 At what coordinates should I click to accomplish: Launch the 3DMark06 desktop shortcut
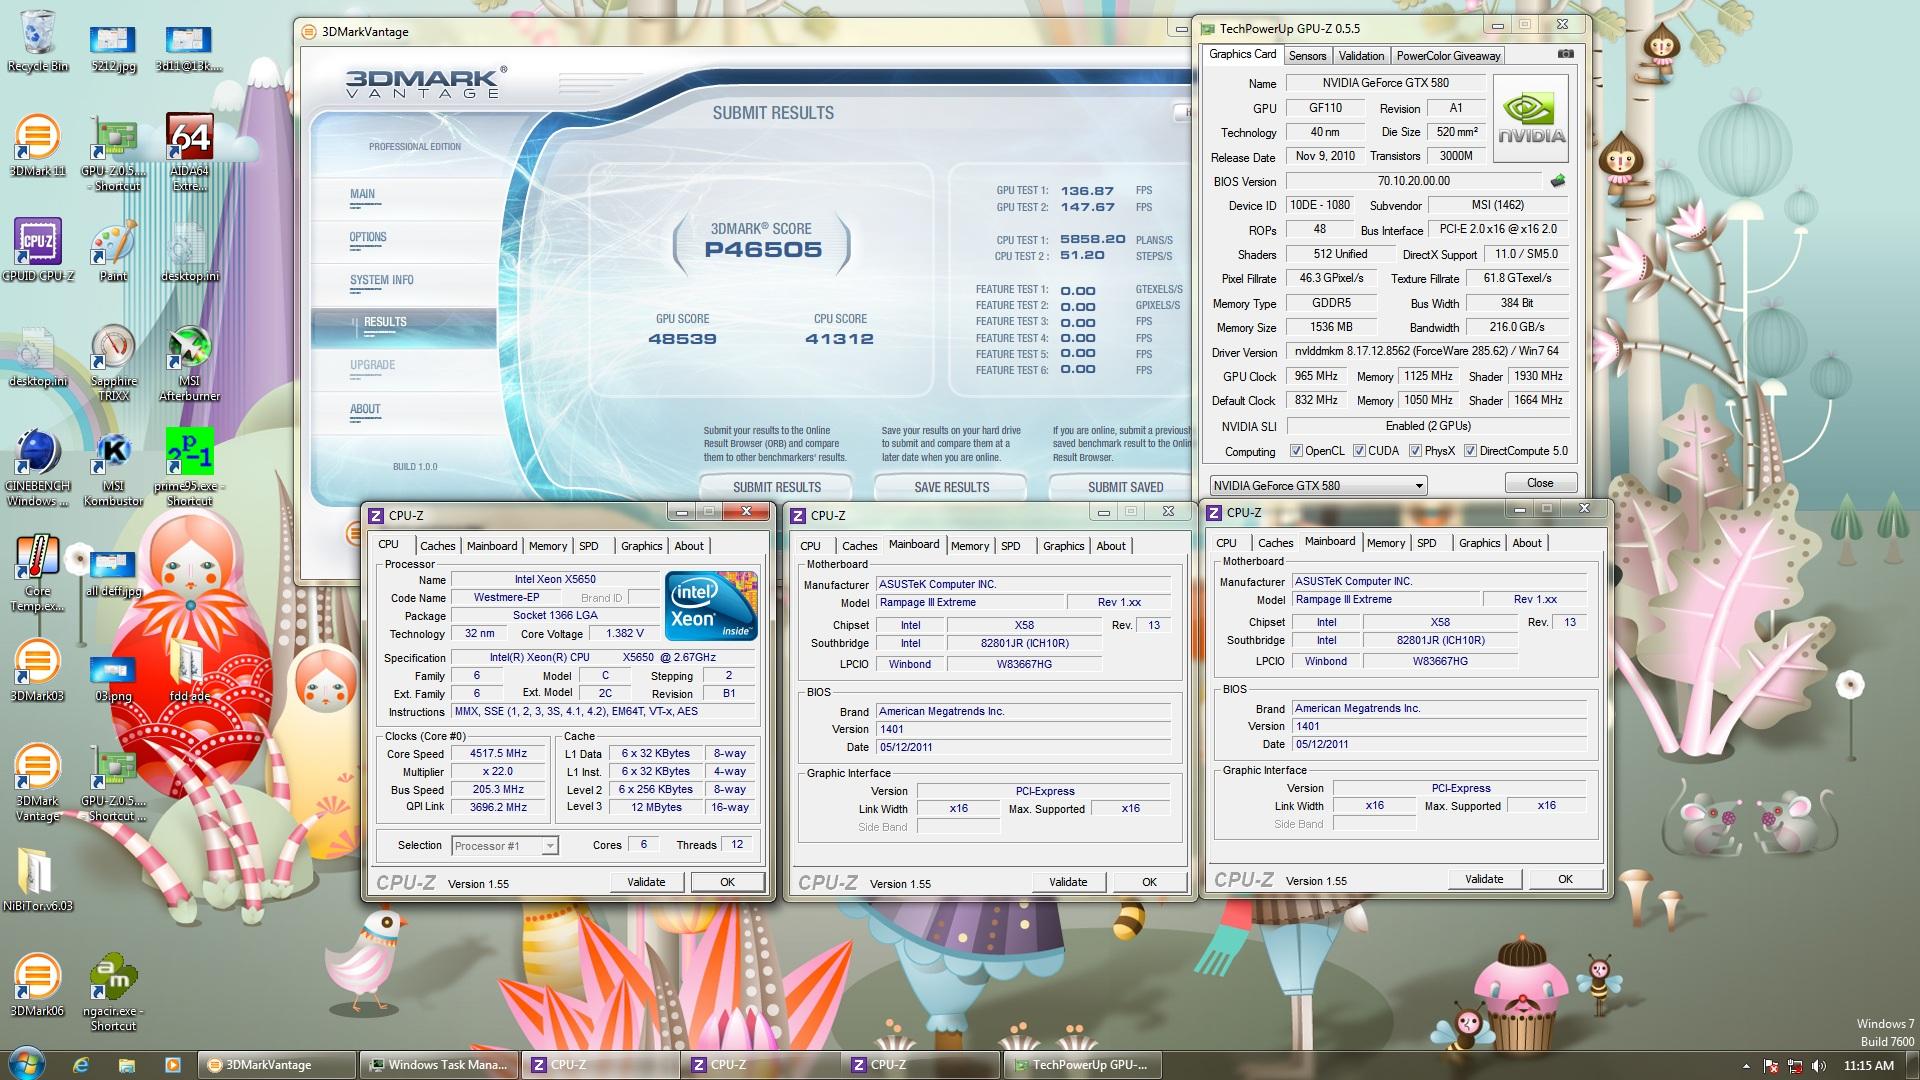click(x=38, y=986)
